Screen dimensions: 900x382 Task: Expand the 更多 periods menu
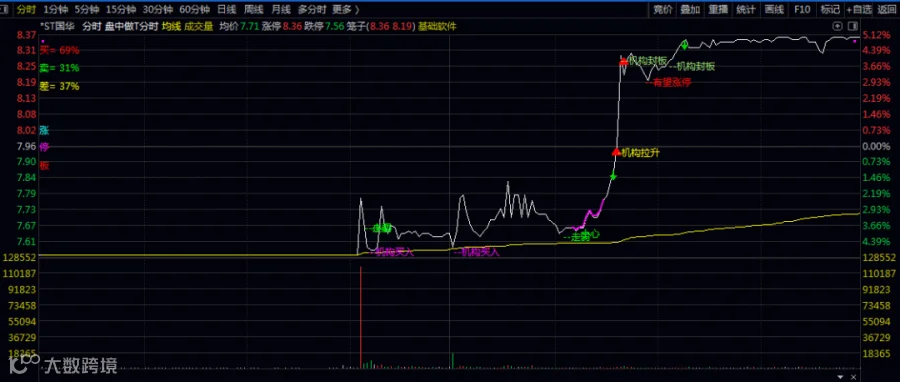[x=346, y=9]
